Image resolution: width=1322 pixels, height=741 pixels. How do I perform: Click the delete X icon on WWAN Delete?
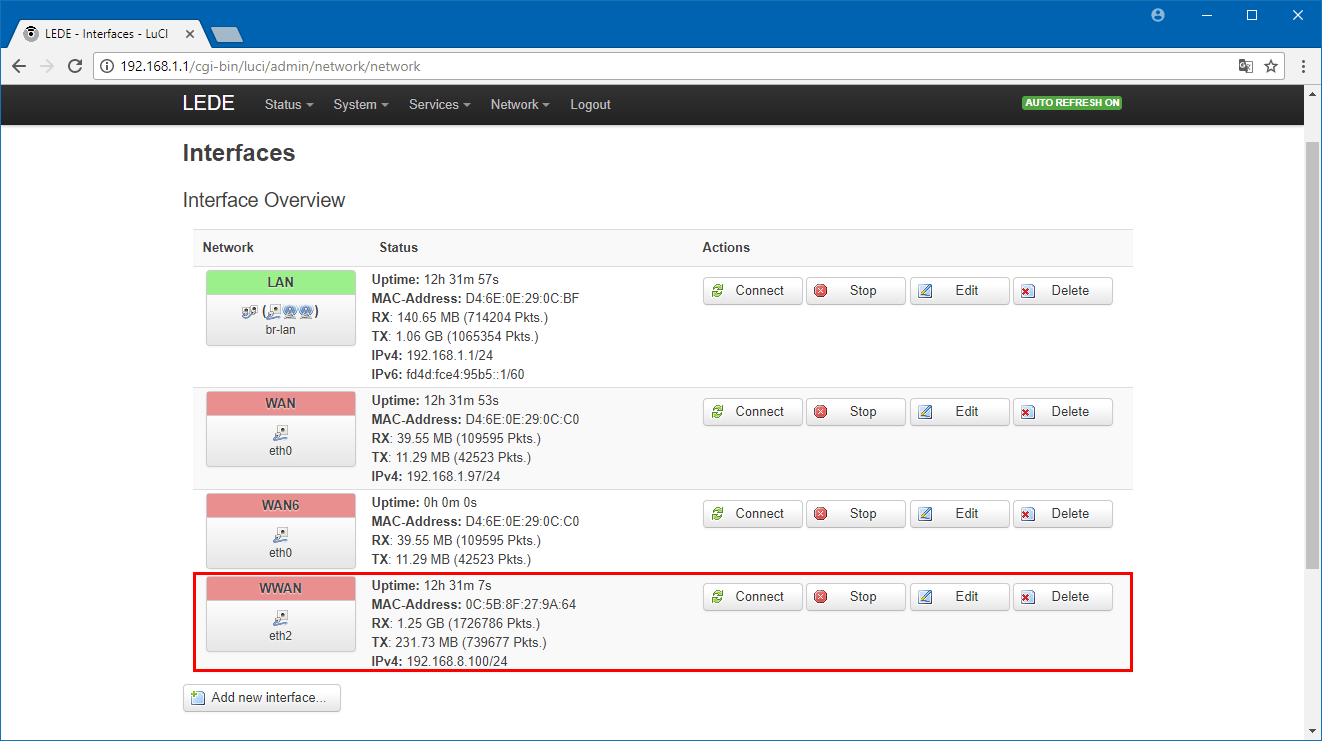(1028, 597)
